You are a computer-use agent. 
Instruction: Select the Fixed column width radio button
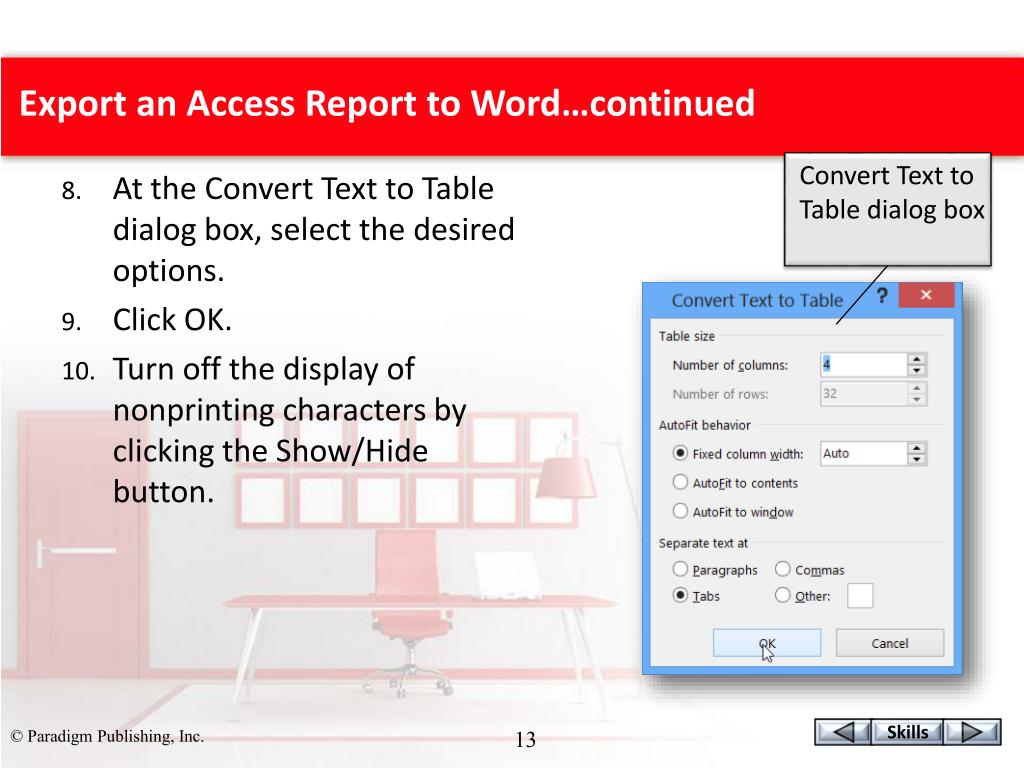point(680,453)
